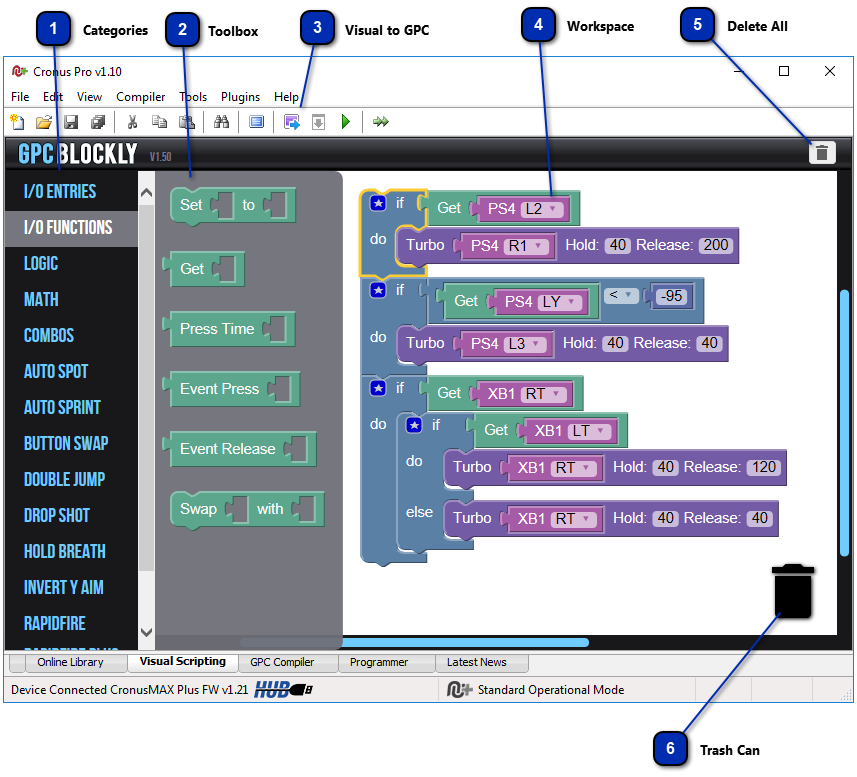
Task: Click the -95 value input field
Action: [672, 296]
